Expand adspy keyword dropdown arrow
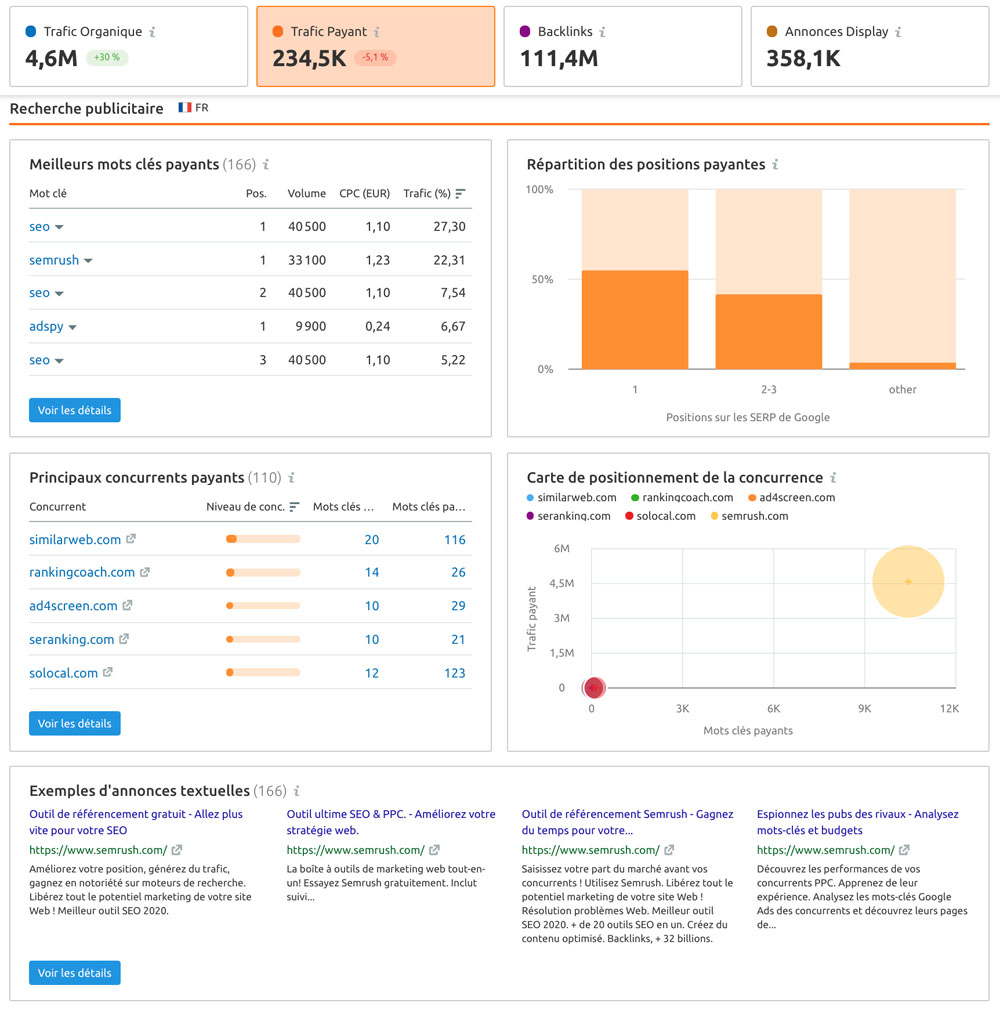 tap(72, 327)
